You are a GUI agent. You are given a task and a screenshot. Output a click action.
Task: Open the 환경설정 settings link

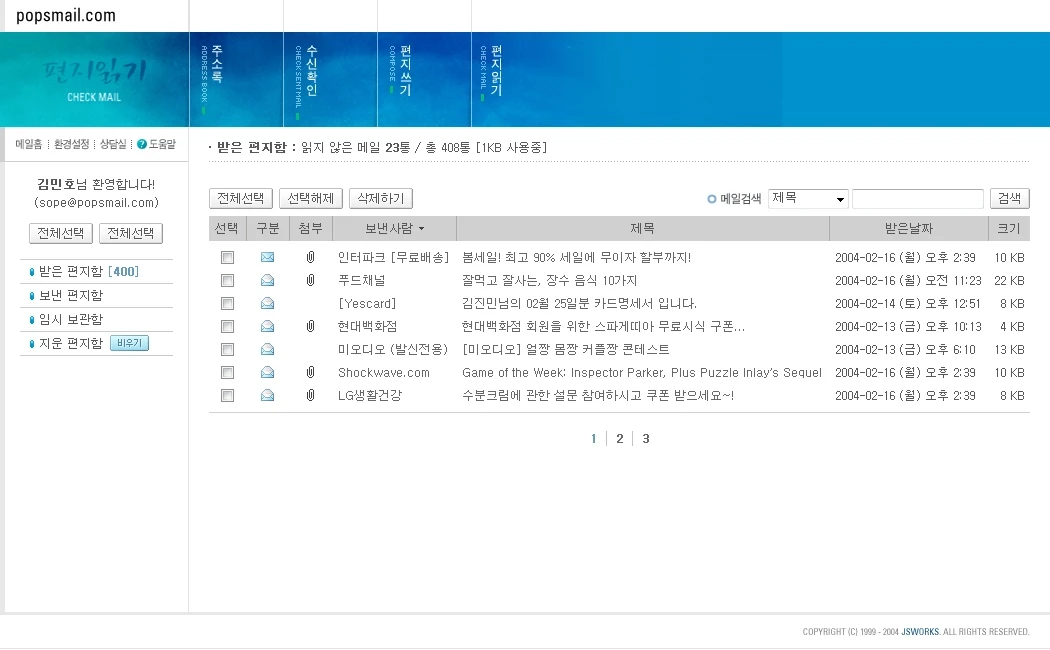point(72,144)
